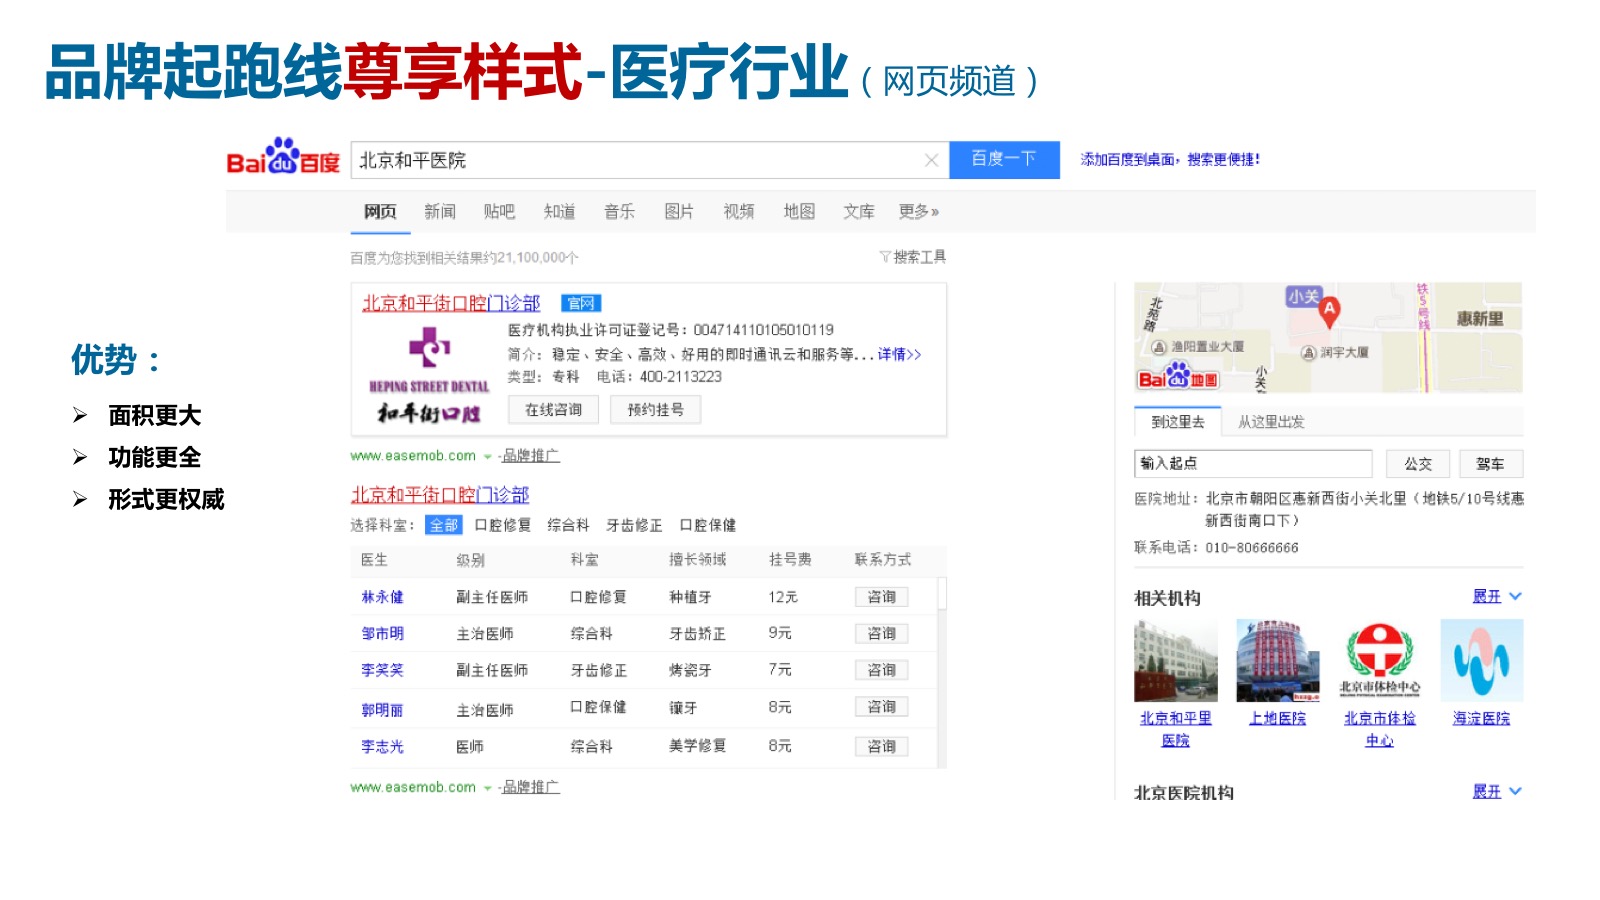Expand arrow beside first www.easemob.com
The image size is (1600, 900).
tap(488, 456)
